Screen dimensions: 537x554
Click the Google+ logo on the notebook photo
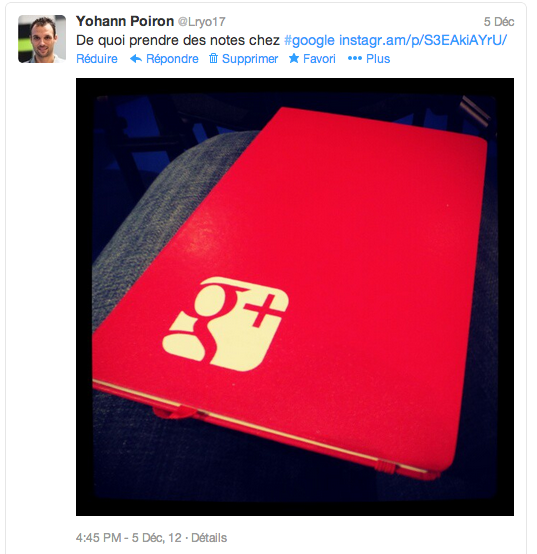225,324
